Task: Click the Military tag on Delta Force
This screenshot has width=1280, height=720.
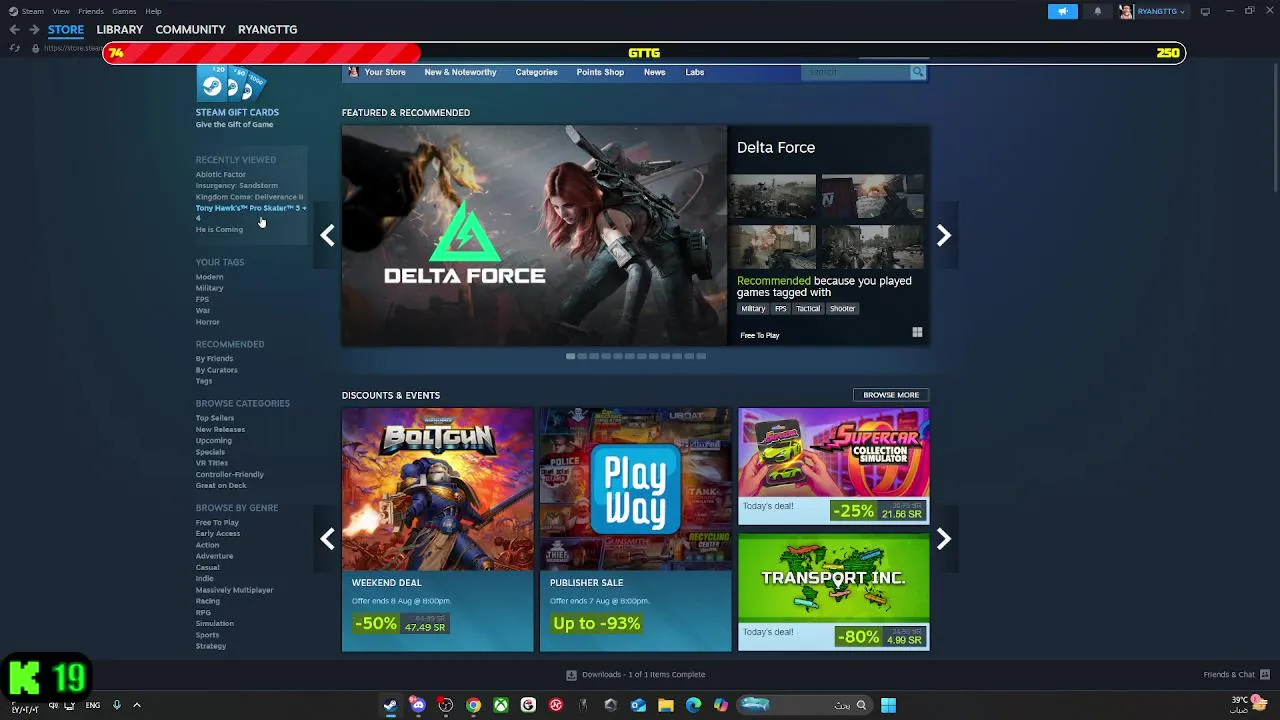Action: tap(753, 309)
